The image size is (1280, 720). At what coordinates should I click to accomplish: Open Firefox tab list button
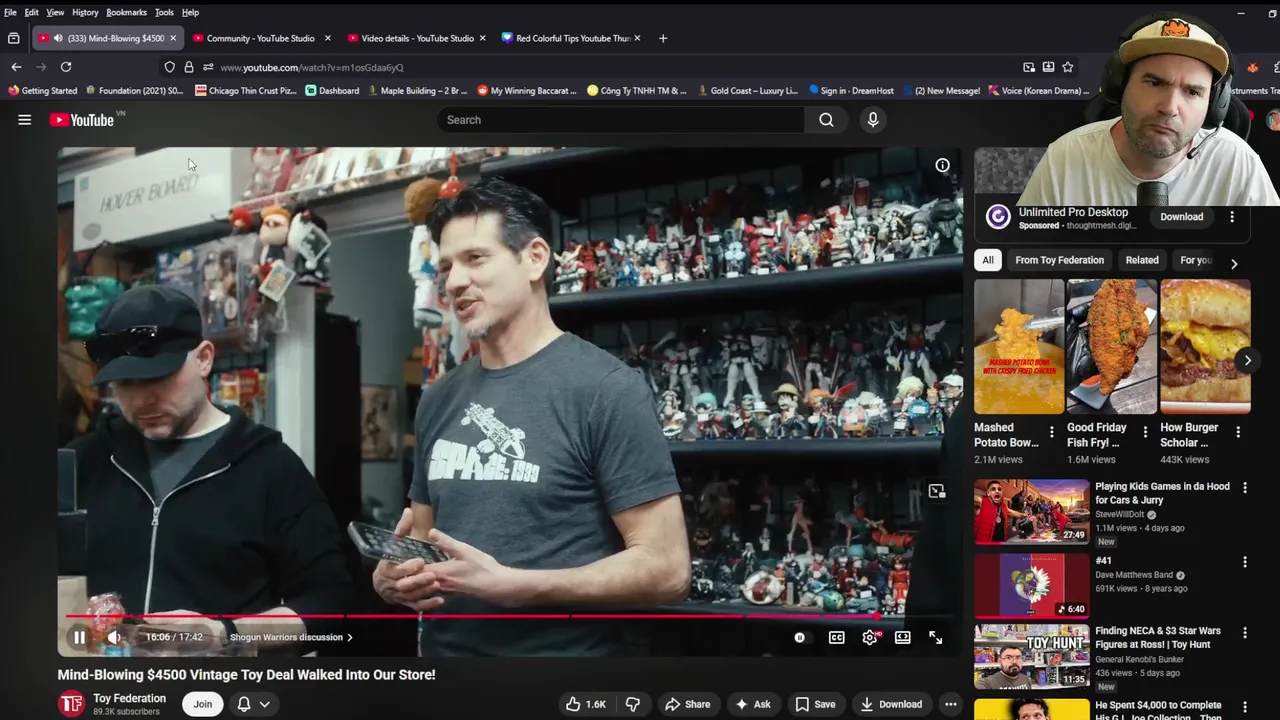coord(13,38)
